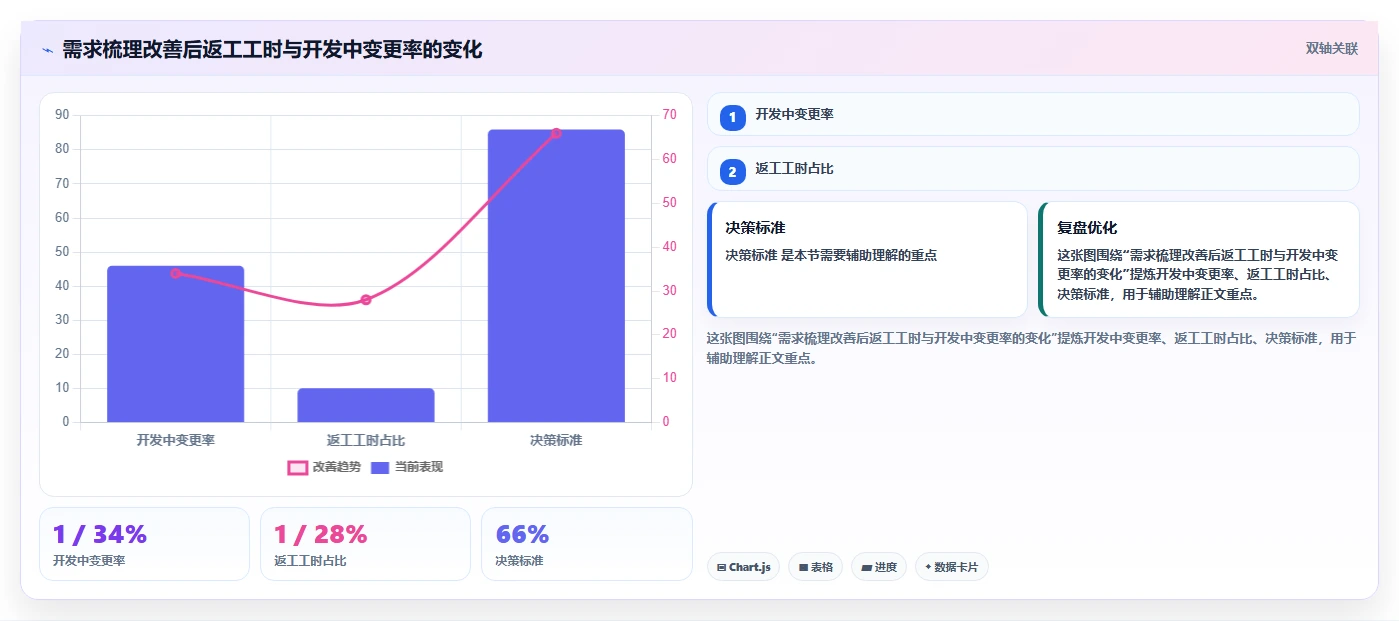
Task: Click the number 1 badge
Action: [x=732, y=117]
